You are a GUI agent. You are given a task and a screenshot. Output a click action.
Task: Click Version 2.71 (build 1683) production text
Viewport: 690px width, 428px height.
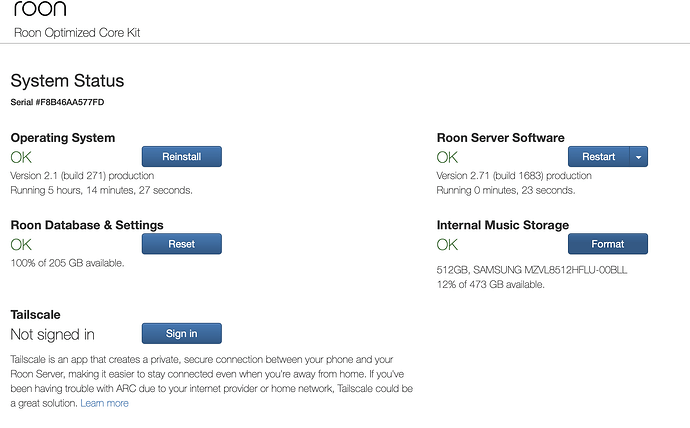coord(514,176)
